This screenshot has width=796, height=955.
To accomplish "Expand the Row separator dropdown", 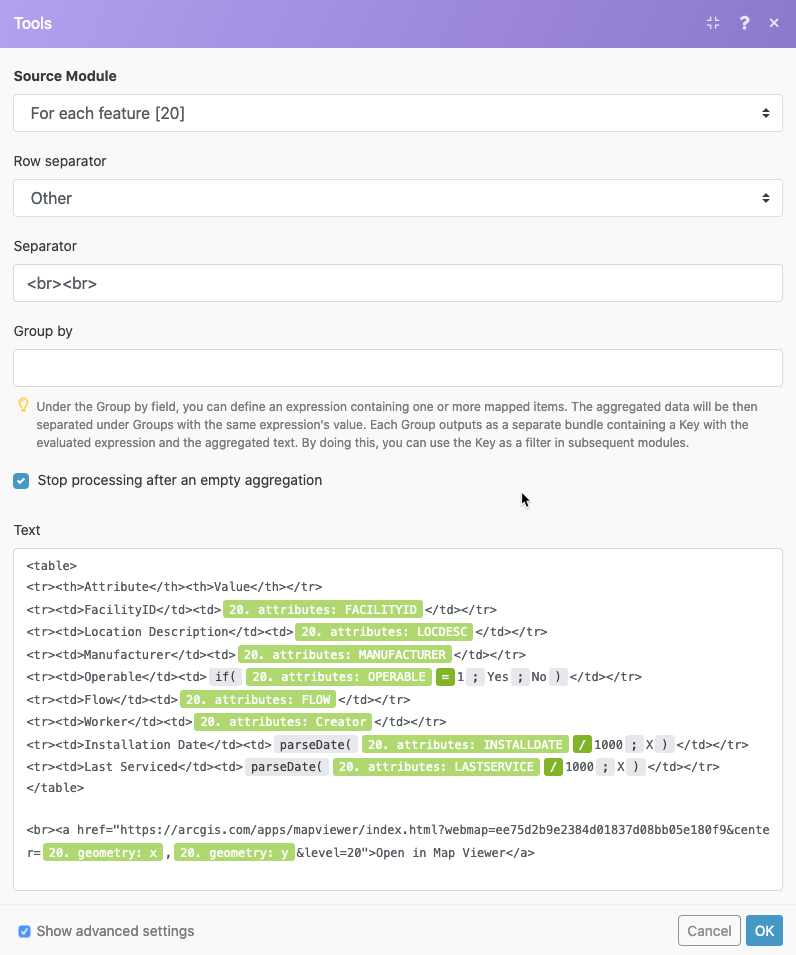I will (x=398, y=198).
